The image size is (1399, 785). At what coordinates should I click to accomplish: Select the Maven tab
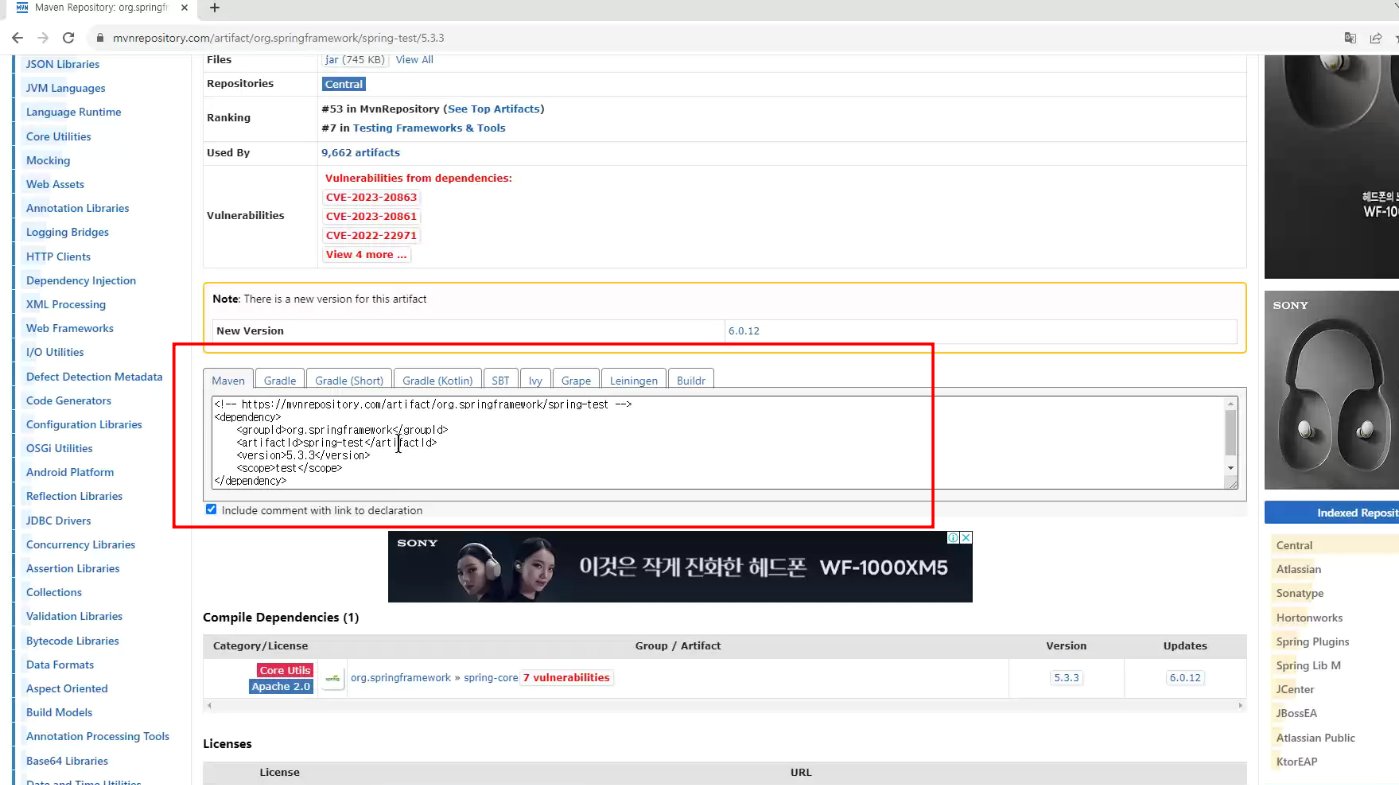(228, 380)
